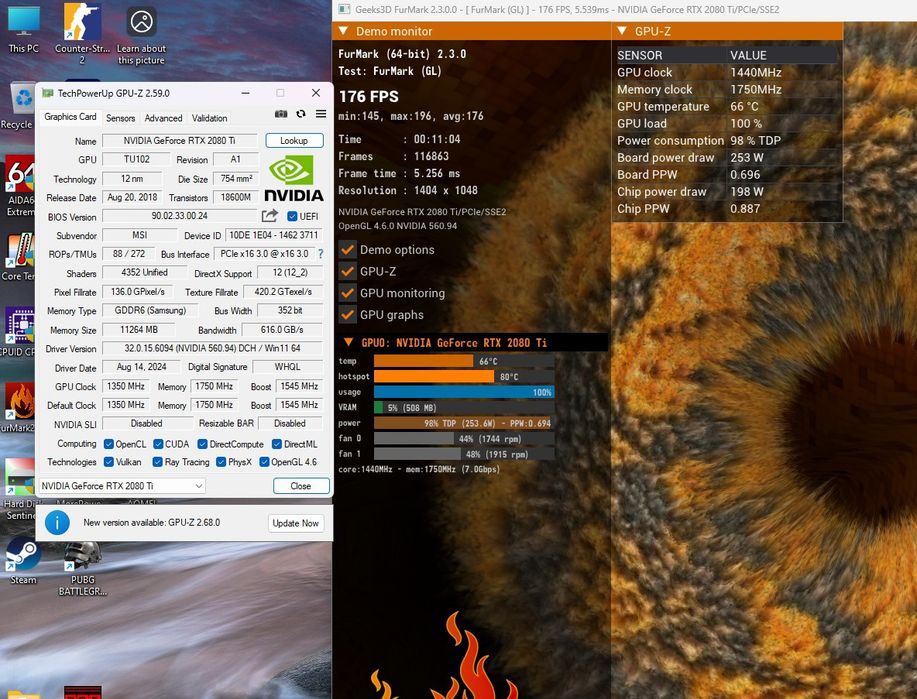Click the power 98% TDP bar

point(464,423)
